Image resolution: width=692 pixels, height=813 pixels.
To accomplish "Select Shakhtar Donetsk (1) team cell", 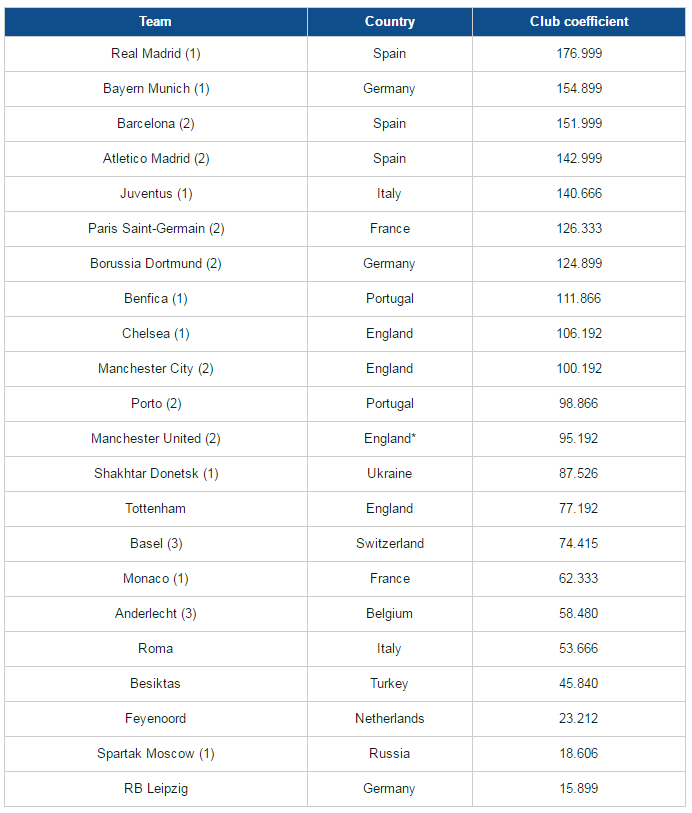I will (x=156, y=473).
